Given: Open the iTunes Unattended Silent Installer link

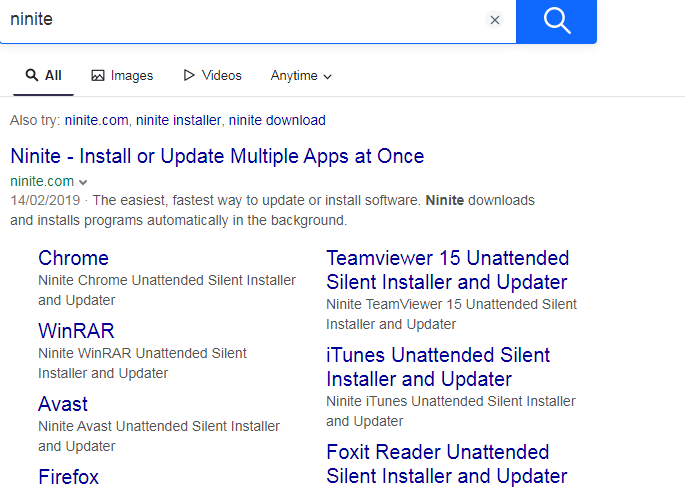Looking at the screenshot, I should coord(437,367).
